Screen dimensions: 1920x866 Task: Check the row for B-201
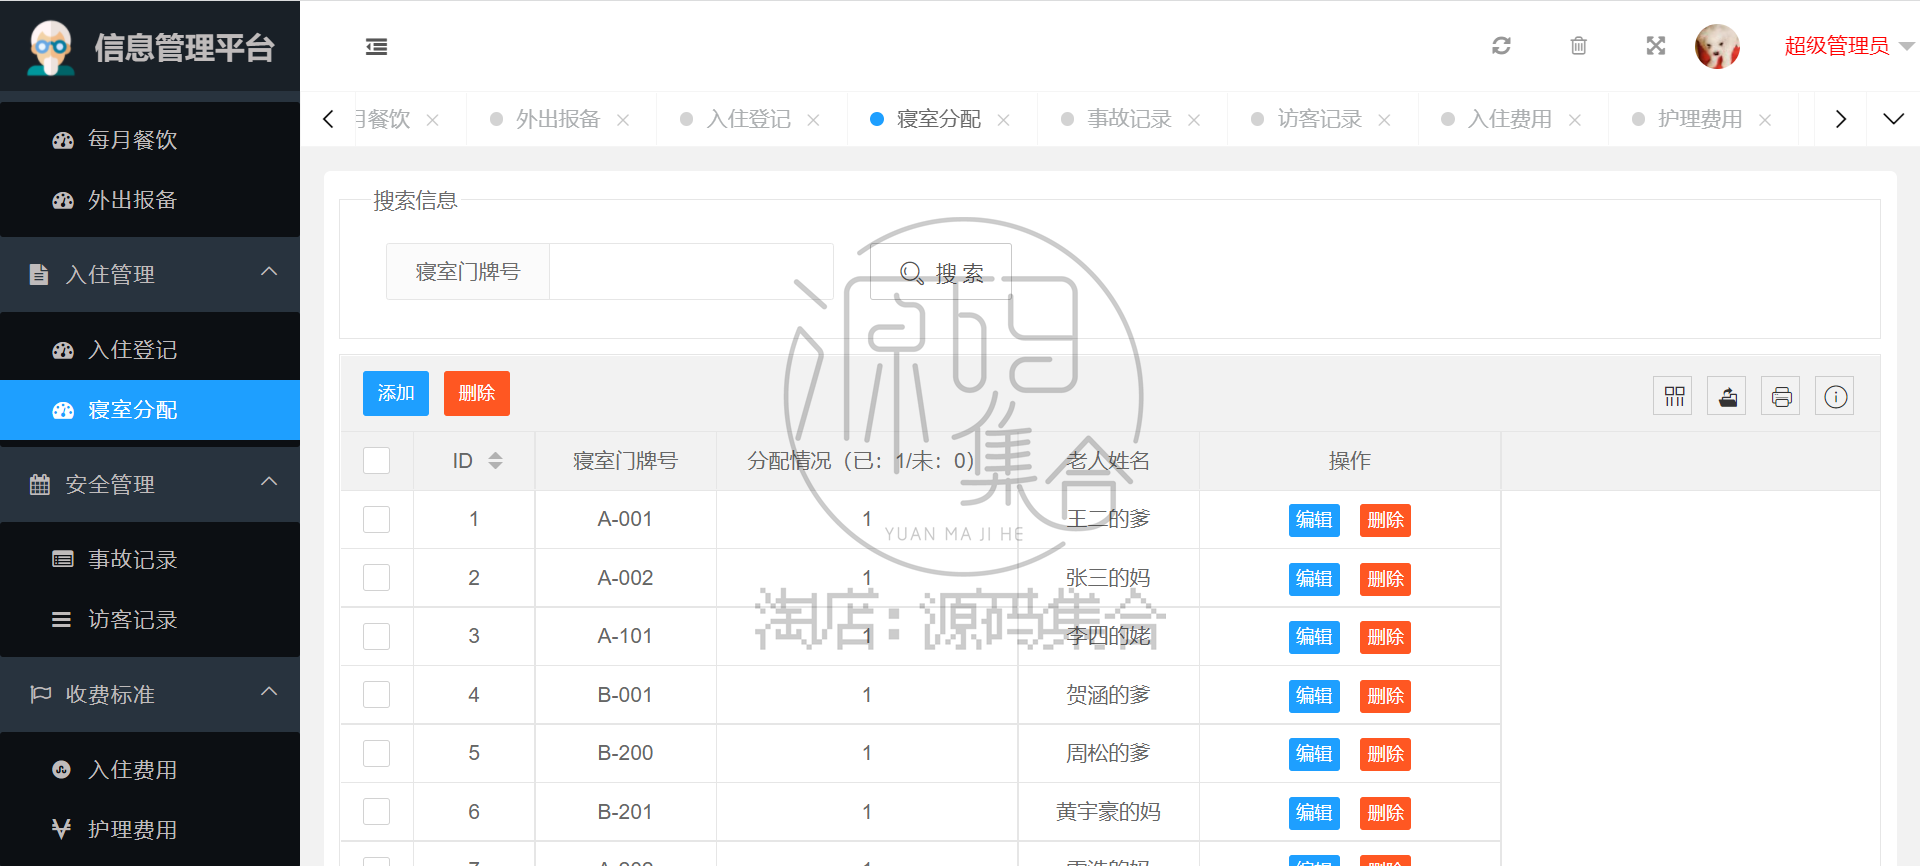(x=377, y=812)
